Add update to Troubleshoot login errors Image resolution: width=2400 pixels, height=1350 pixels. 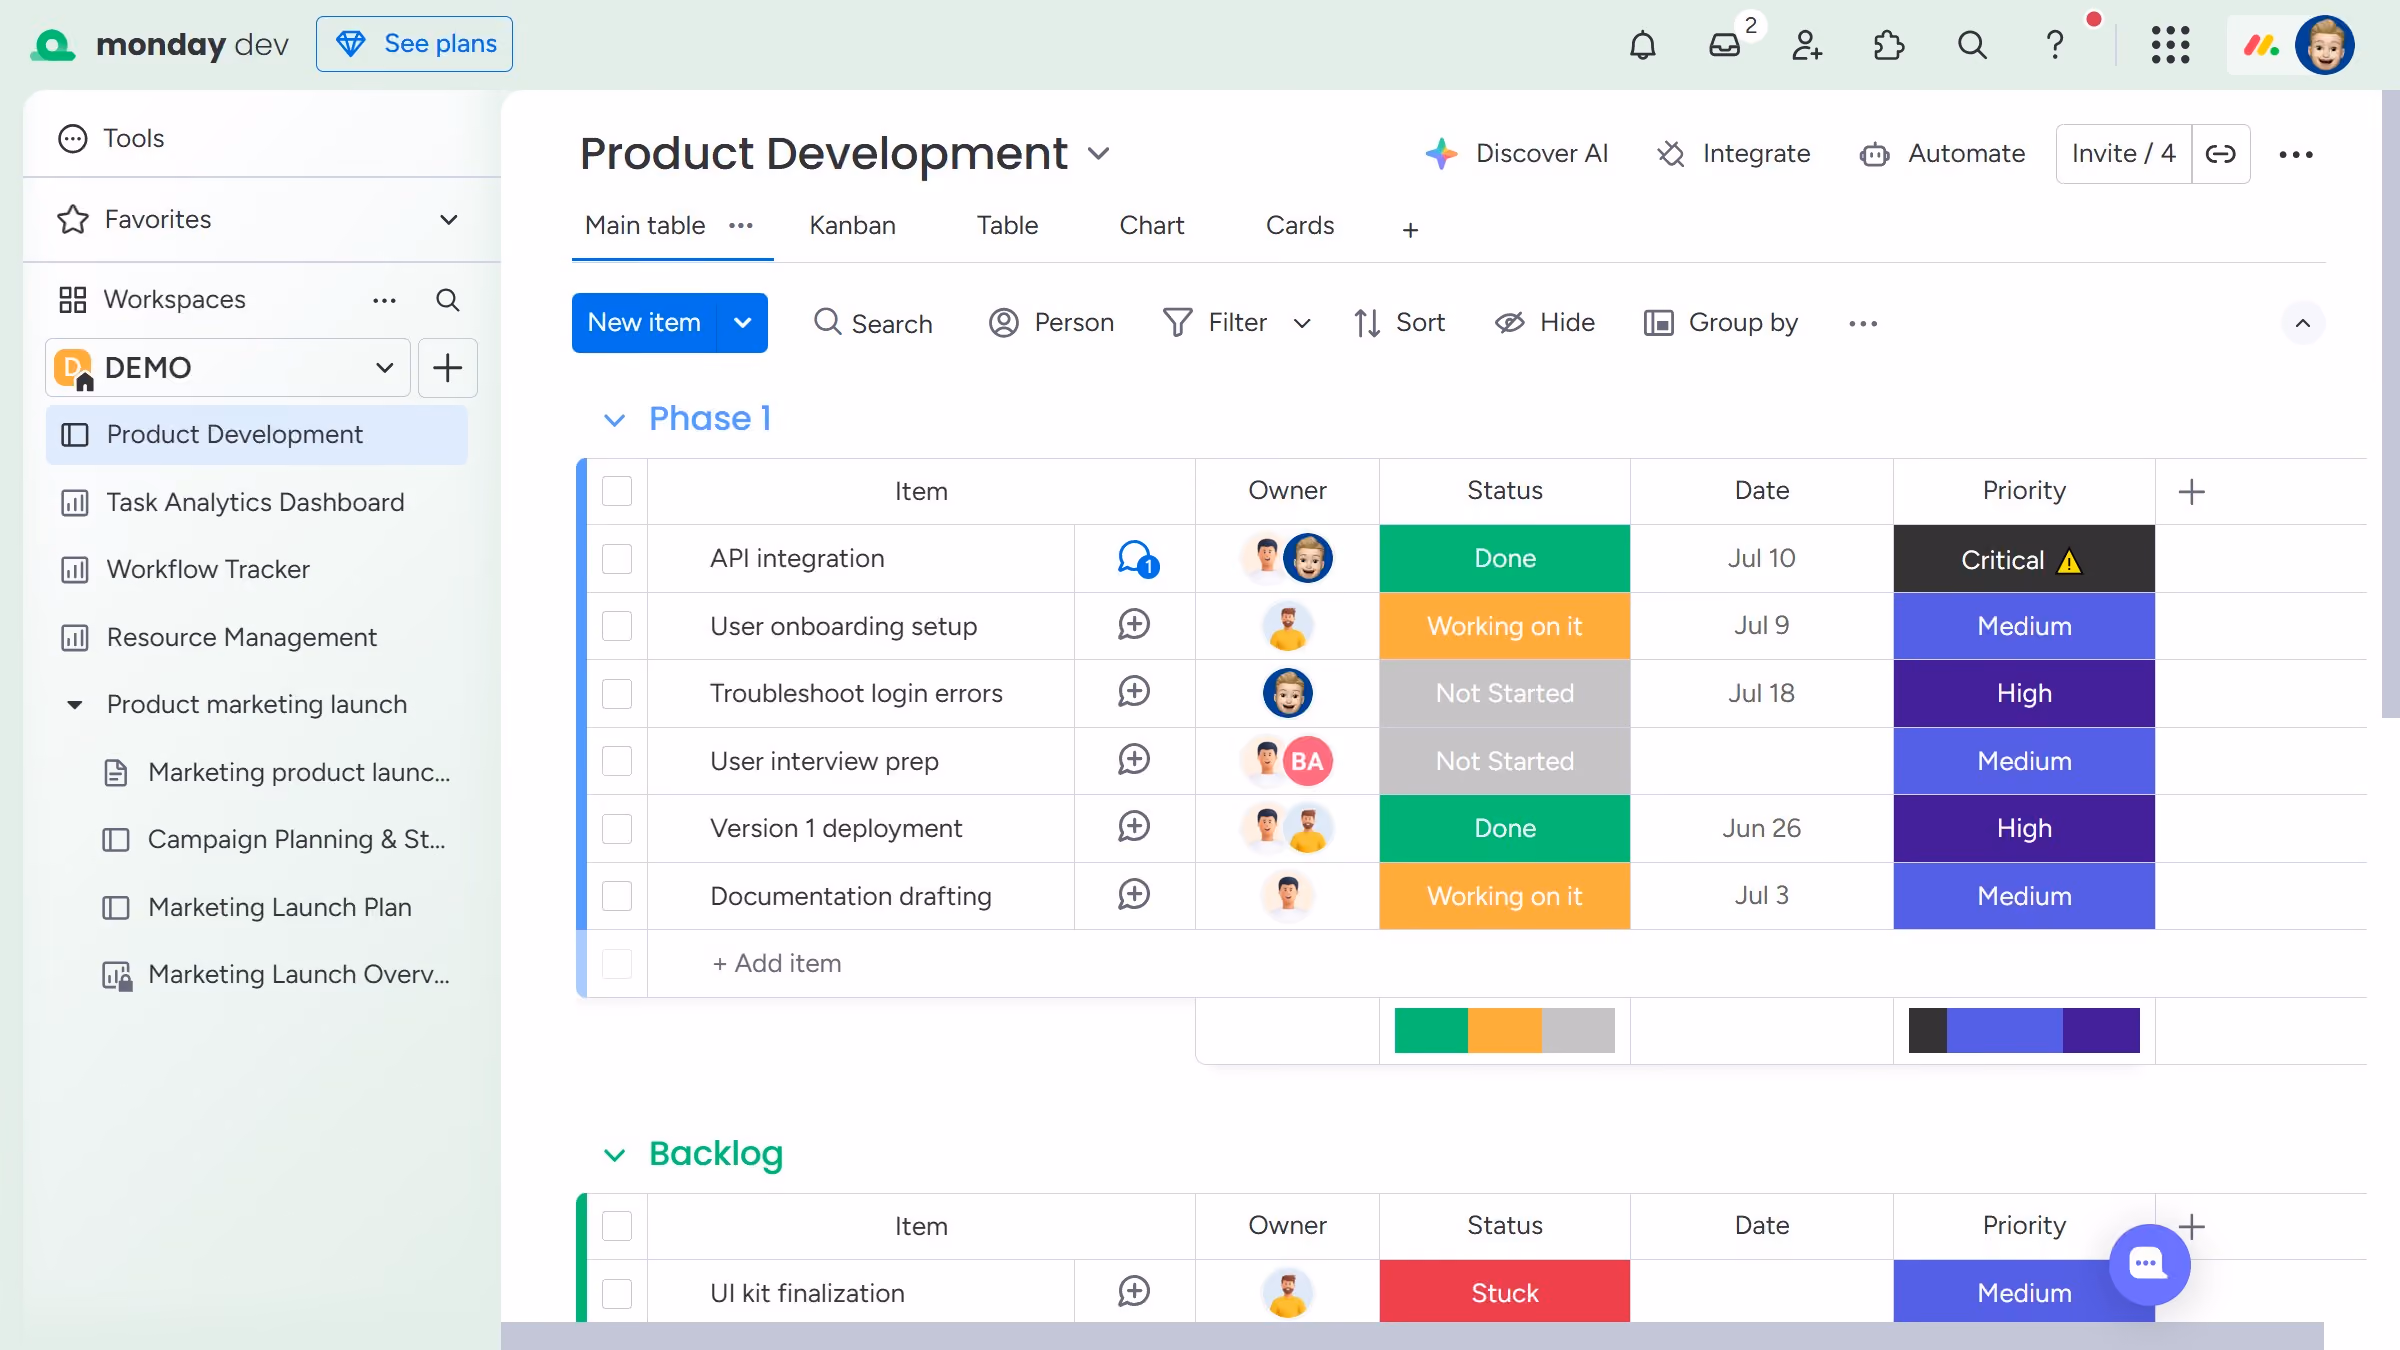(x=1134, y=692)
